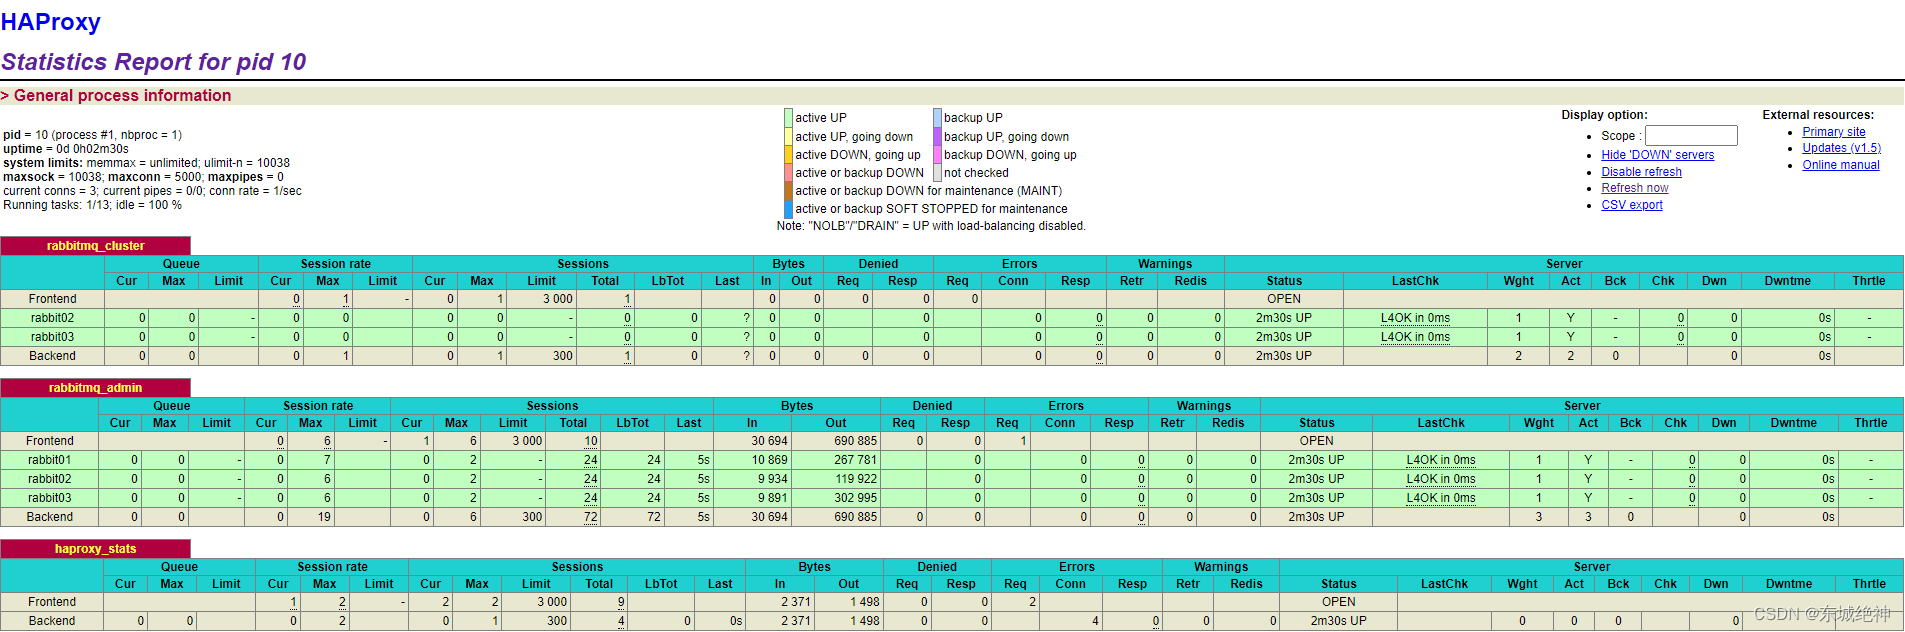This screenshot has width=1905, height=632.
Task: Click the '10 869' bytes in value
Action: click(x=770, y=460)
